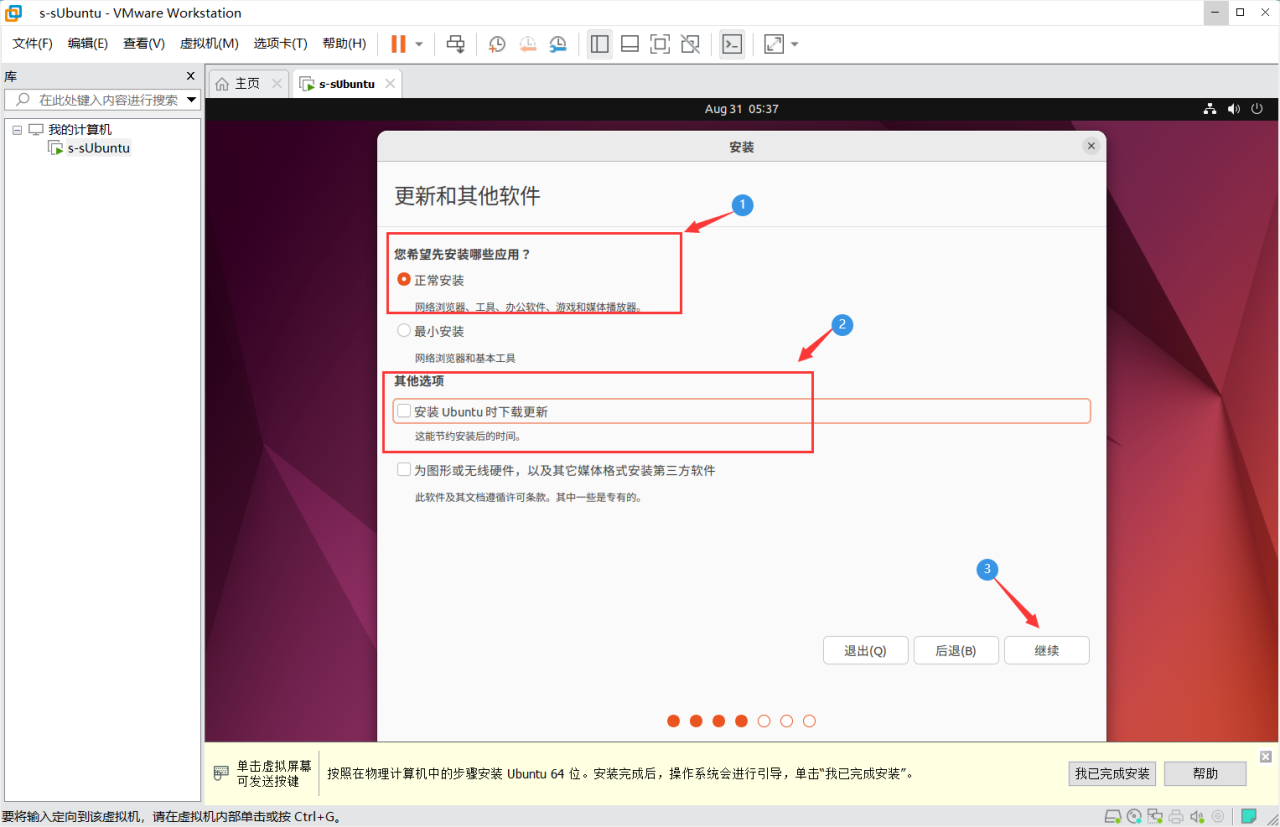Open the 帮助(H) menu

click(x=344, y=44)
